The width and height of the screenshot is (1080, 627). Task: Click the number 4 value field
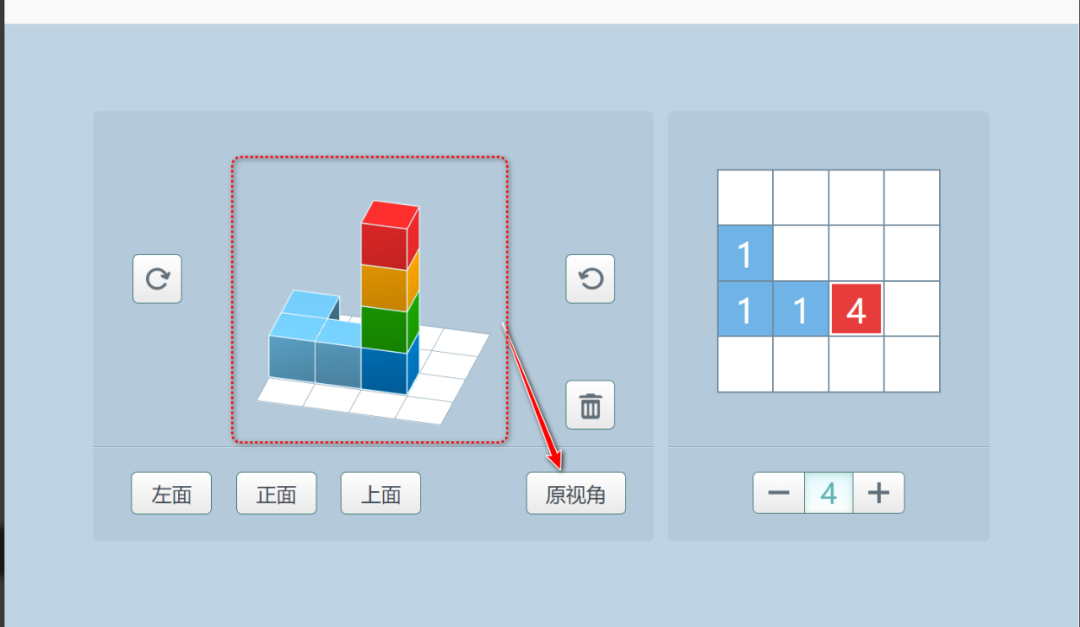828,492
